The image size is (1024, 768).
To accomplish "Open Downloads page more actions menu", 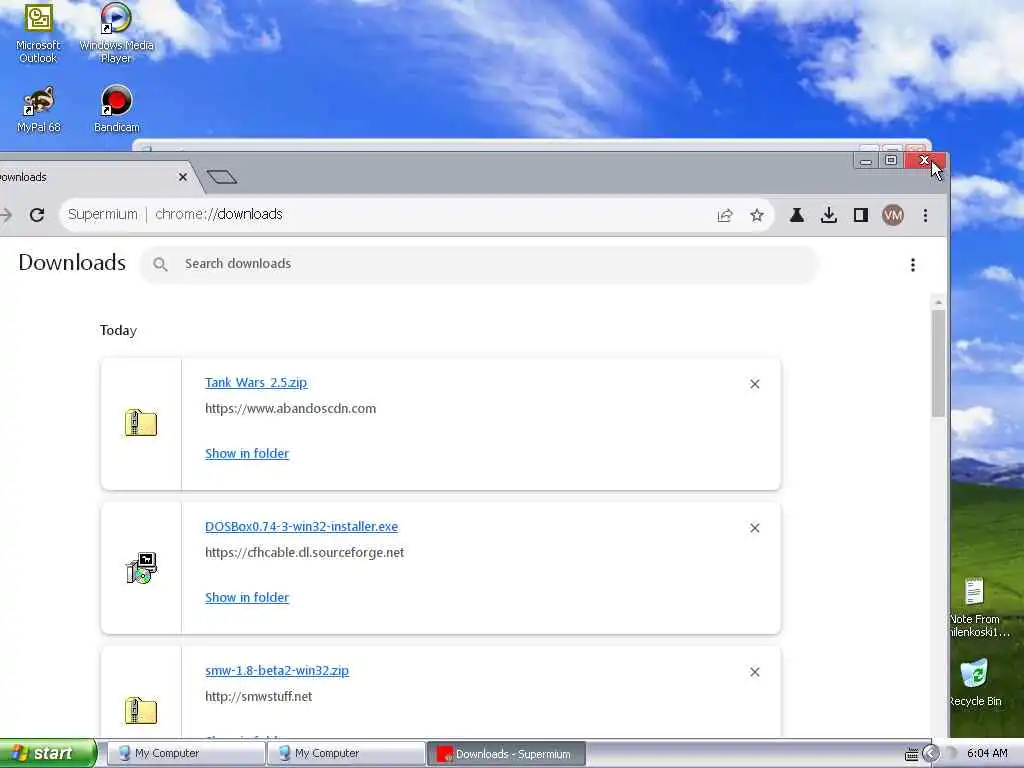I will [x=913, y=264].
